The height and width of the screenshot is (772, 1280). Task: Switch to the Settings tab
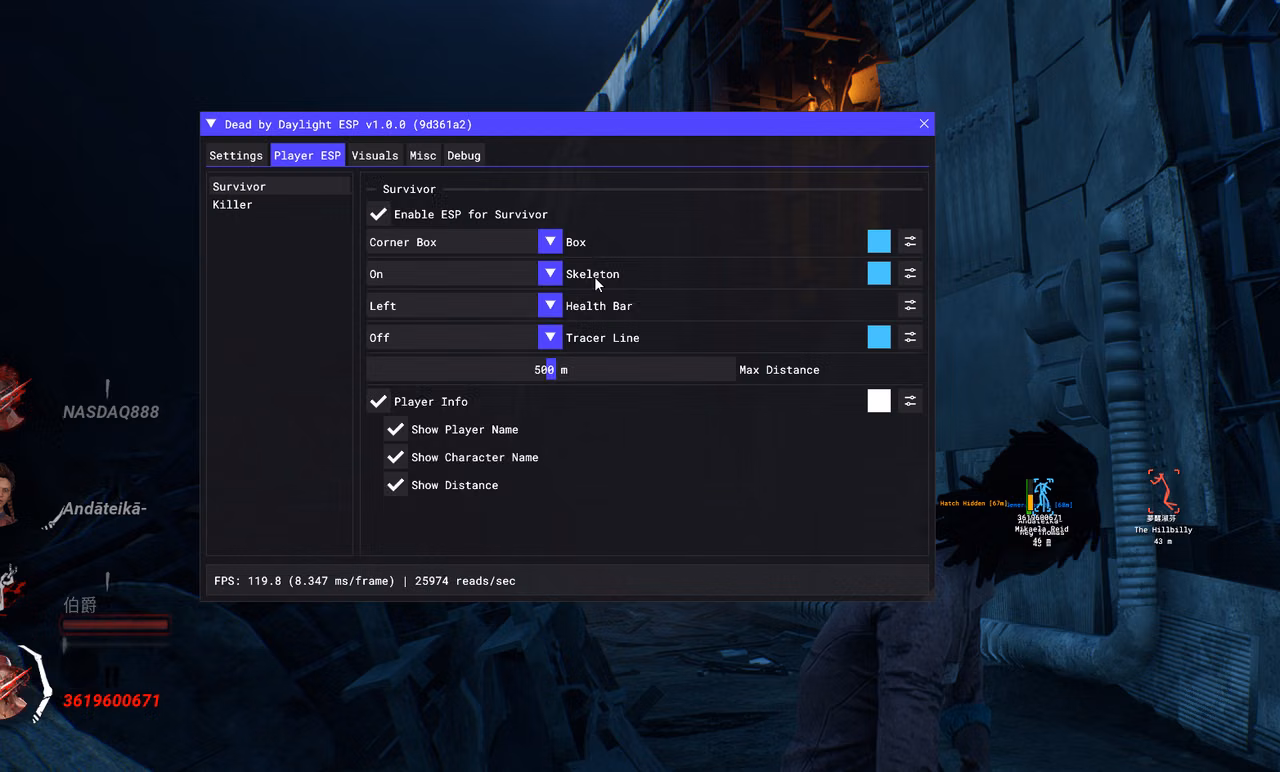236,155
